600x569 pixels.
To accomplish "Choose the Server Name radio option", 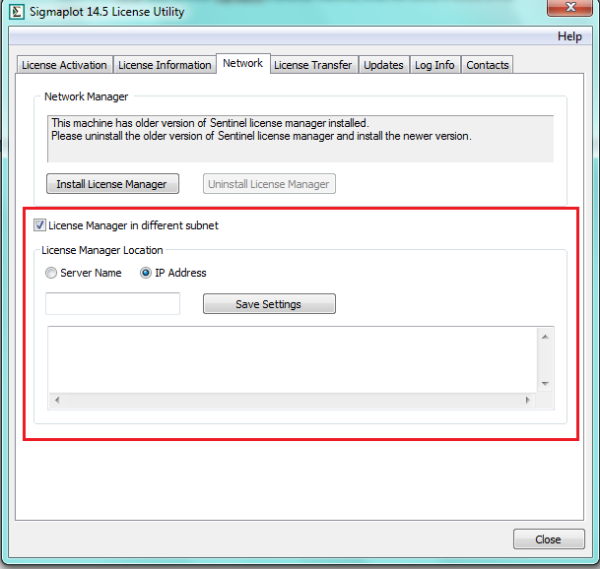I will 51,273.
